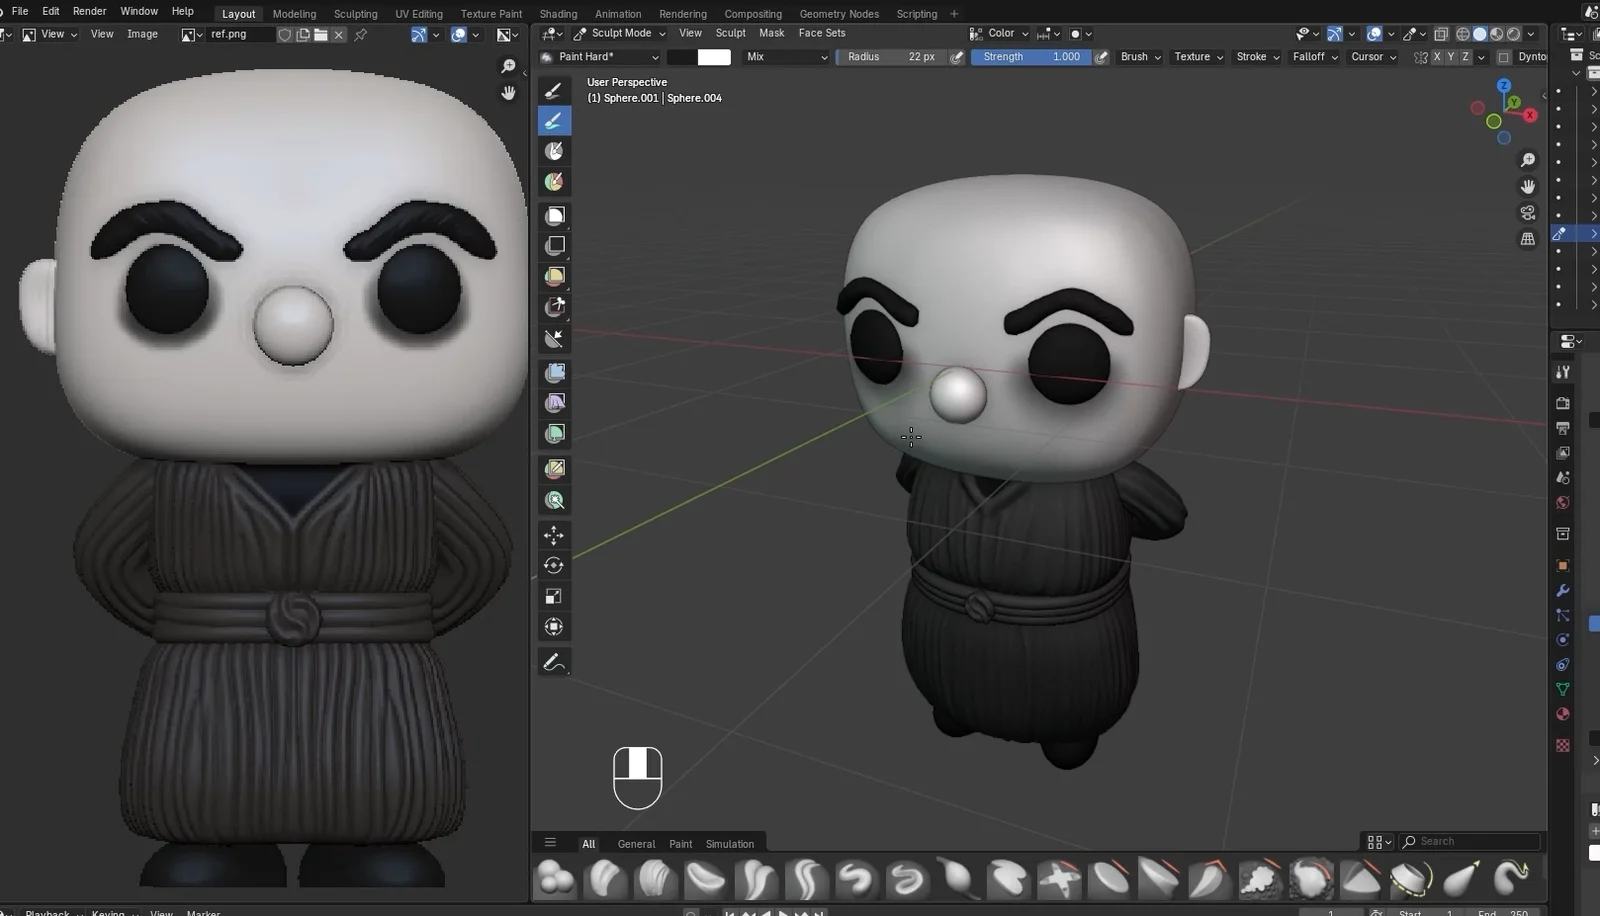Select the Draw brush in the sculpt toolbar
This screenshot has height=916, width=1600.
[x=554, y=90]
